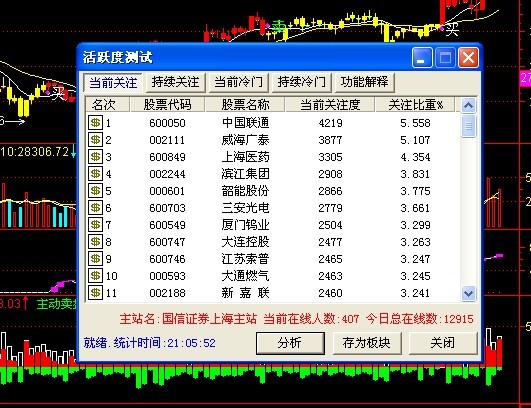531x408 pixels.
Task: Click the stock name 江苏索普
Action: click(x=246, y=259)
